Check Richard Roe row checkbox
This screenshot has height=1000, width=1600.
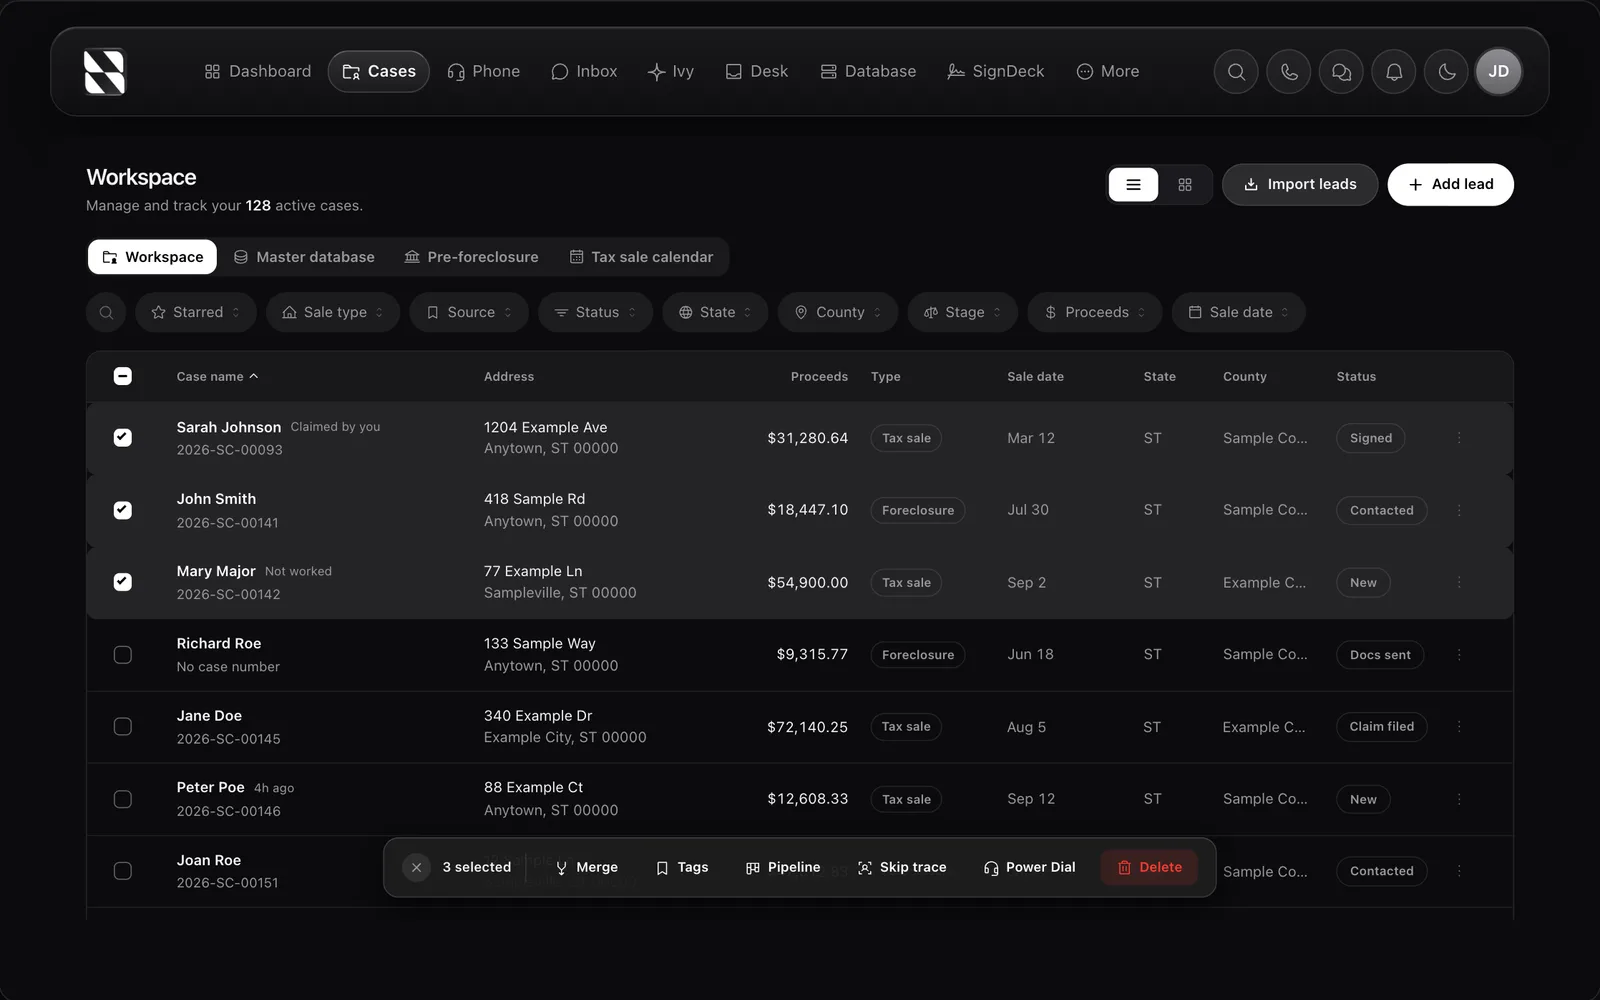pyautogui.click(x=122, y=655)
